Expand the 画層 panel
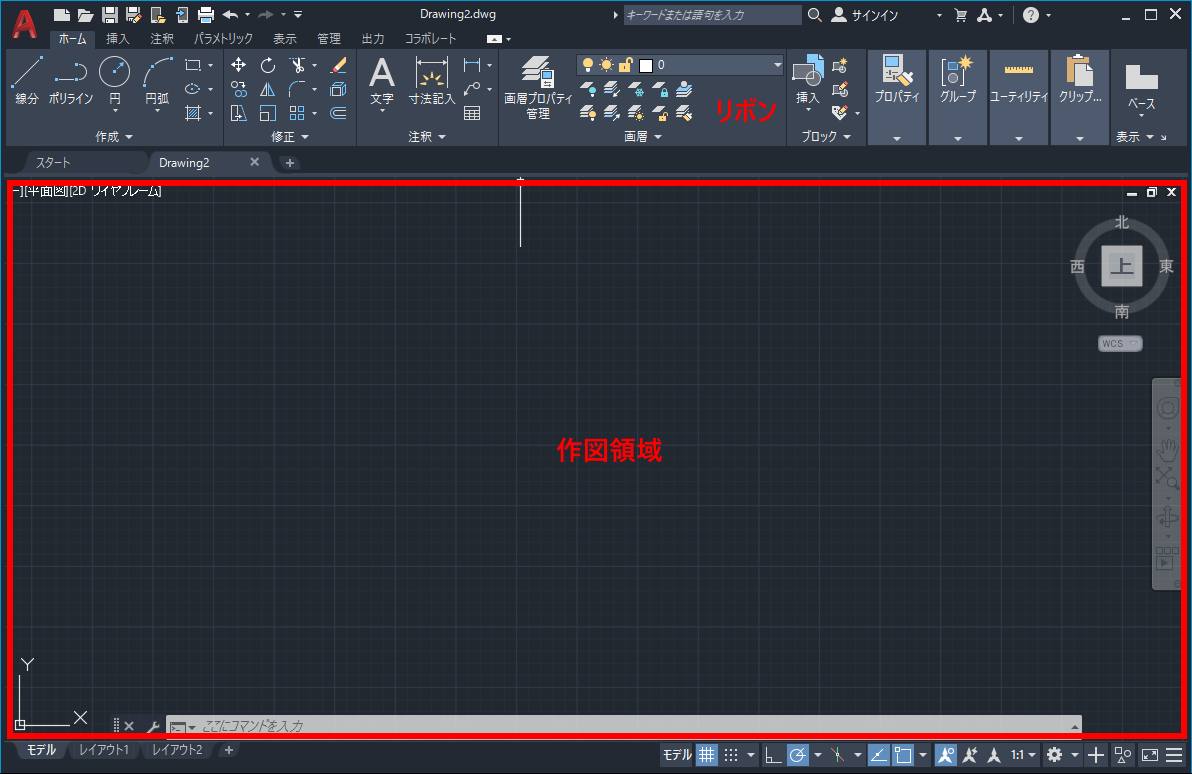This screenshot has height=774, width=1192. click(x=642, y=137)
